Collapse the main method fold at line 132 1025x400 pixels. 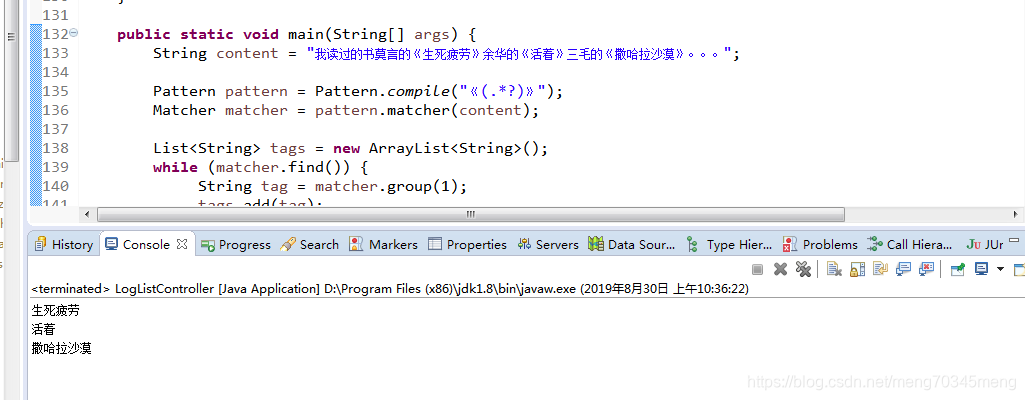(73, 32)
